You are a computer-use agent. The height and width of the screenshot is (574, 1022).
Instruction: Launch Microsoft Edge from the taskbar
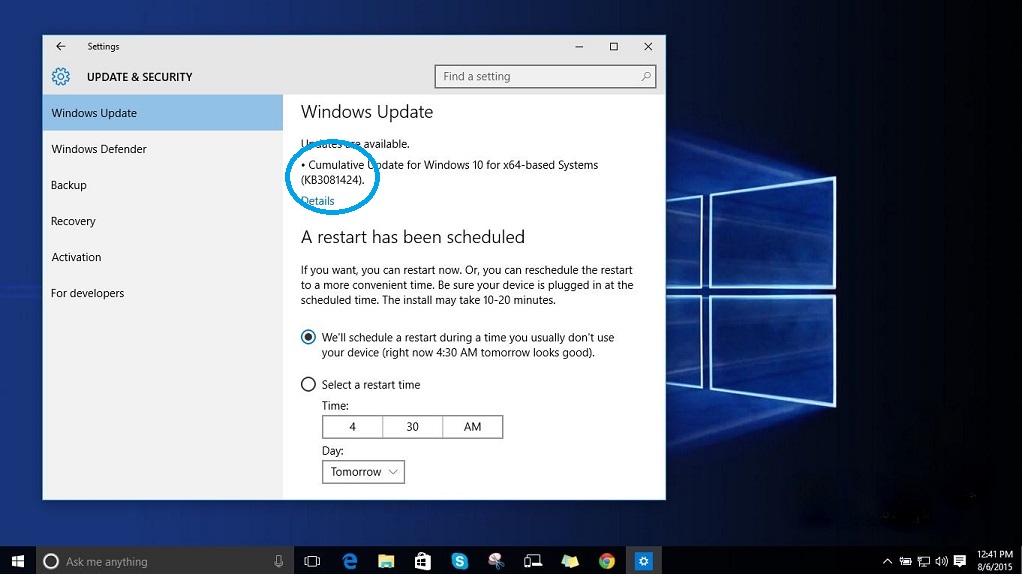point(349,561)
